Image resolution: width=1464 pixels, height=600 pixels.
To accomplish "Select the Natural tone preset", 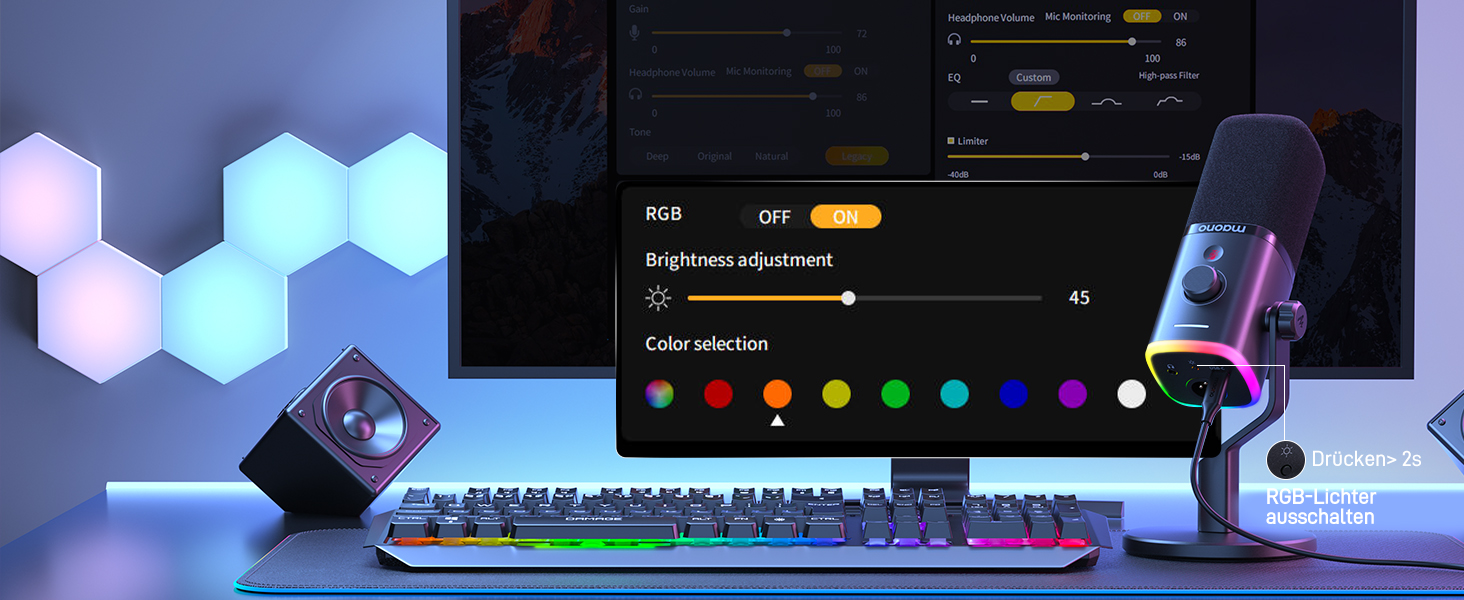I will click(771, 156).
